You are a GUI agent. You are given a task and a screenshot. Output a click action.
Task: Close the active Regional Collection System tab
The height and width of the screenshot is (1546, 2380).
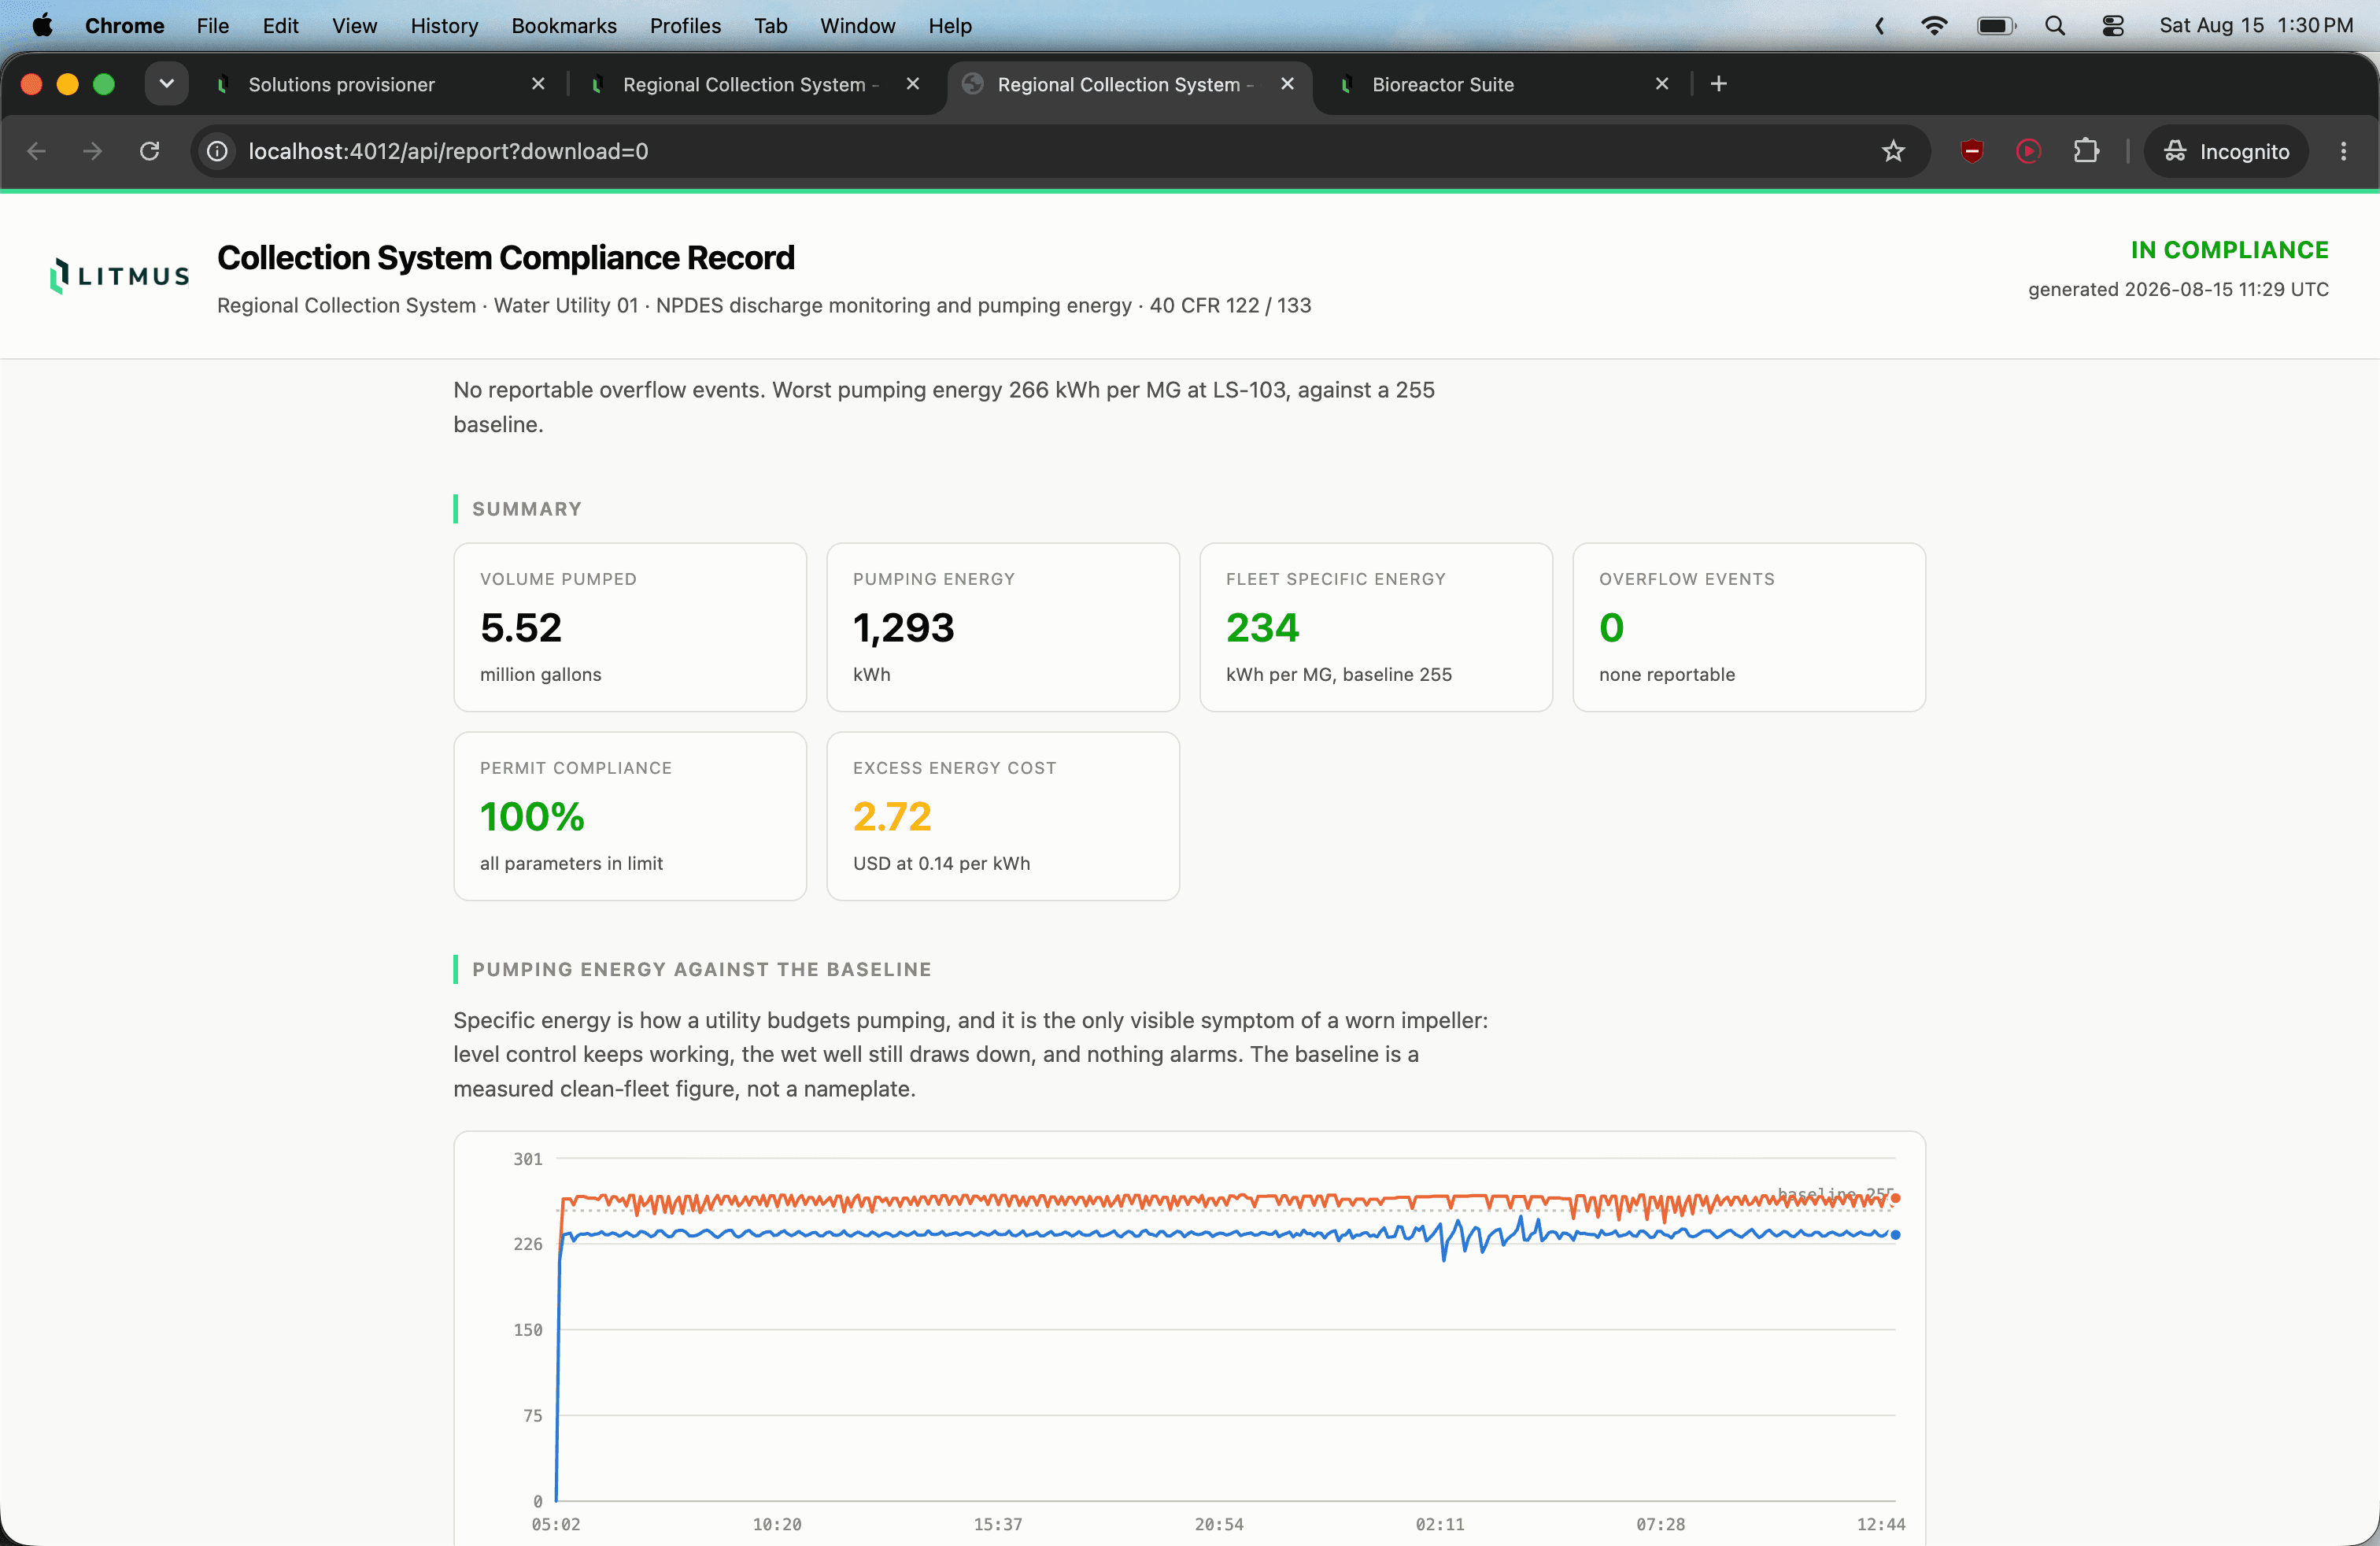tap(1287, 84)
